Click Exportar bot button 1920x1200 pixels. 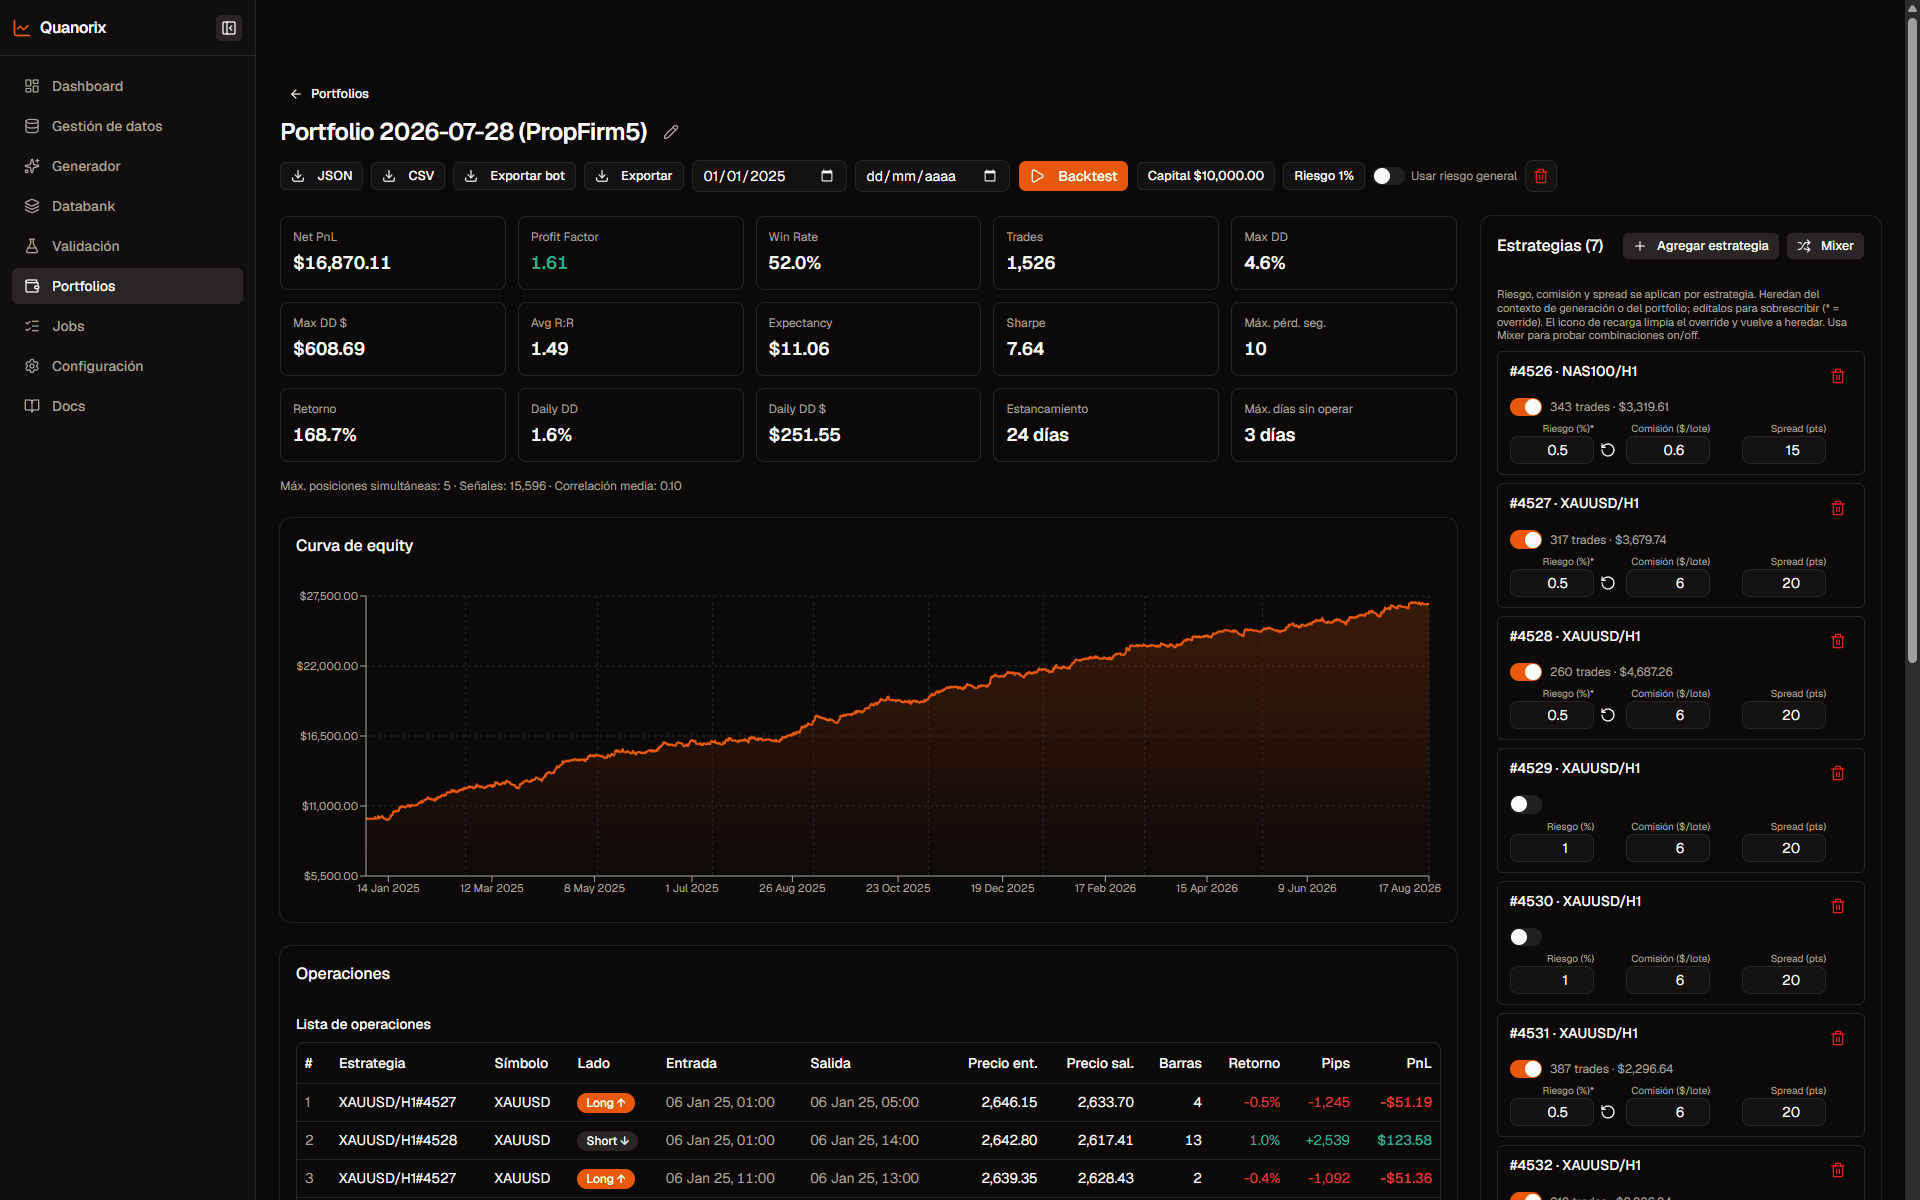(514, 176)
